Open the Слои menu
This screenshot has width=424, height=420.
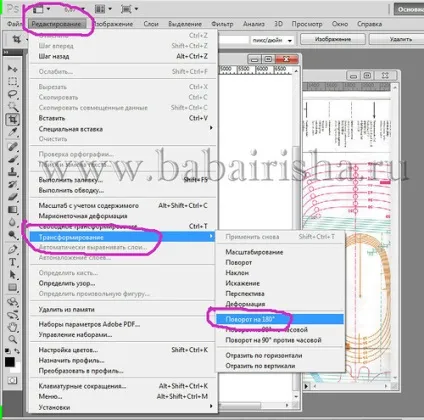tap(151, 24)
